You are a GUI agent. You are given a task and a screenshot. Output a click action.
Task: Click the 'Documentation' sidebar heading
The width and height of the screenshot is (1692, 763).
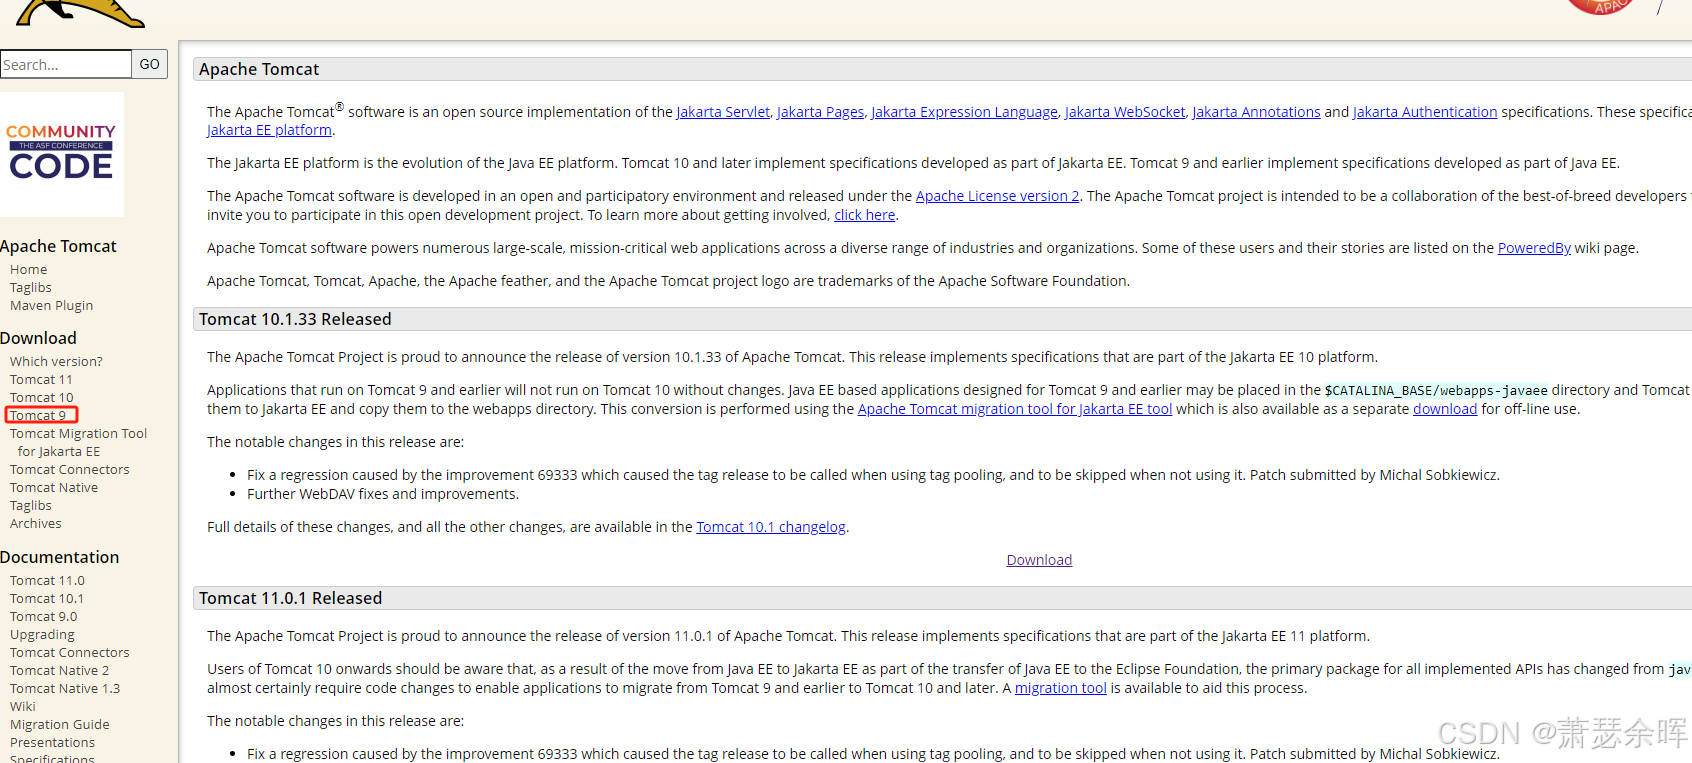point(59,557)
